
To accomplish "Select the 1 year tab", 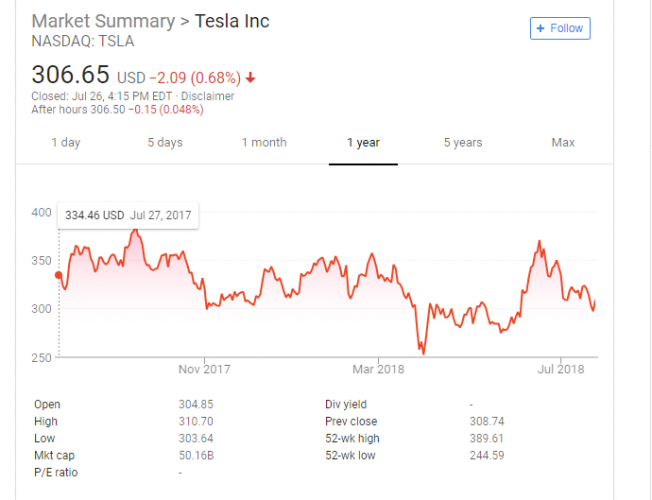I will [x=363, y=143].
